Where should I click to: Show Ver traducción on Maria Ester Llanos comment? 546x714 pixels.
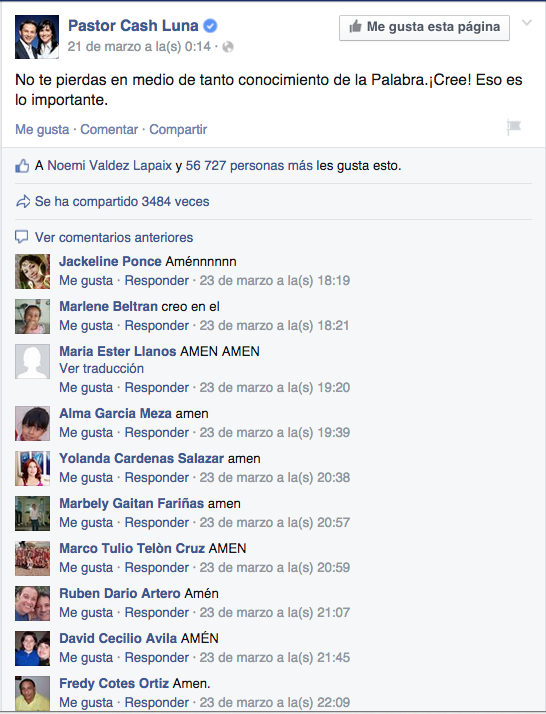click(102, 368)
